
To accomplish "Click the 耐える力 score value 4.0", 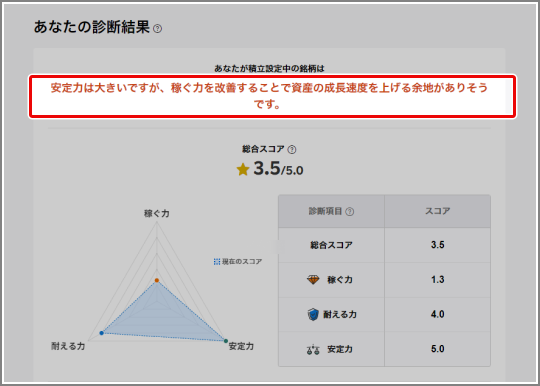I will (x=437, y=314).
